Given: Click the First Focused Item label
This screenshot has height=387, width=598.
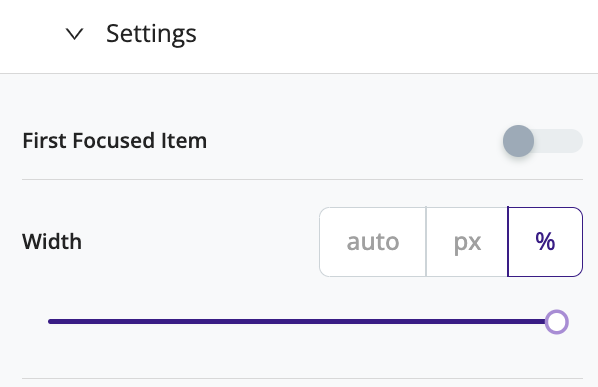Looking at the screenshot, I should click(114, 141).
